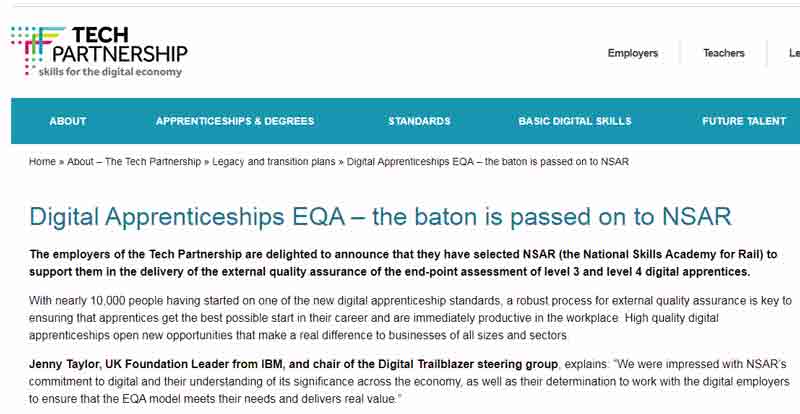Click the quote about the EQA model
This screenshot has width=800, height=414.
(x=409, y=381)
